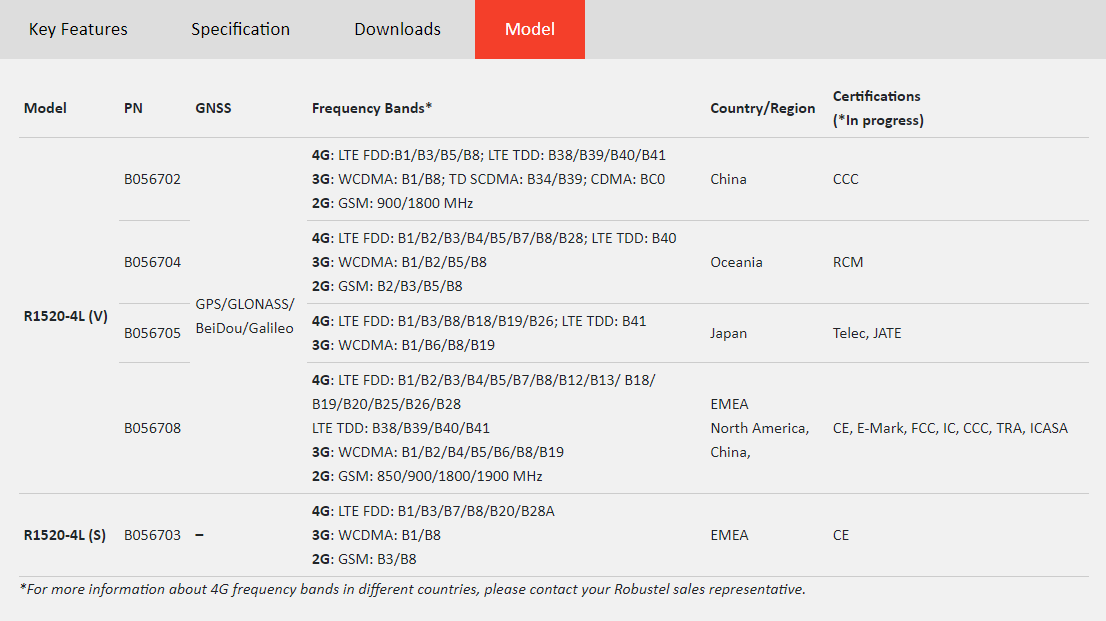Click the R1520-4L (V) model name
The width and height of the screenshot is (1106, 621).
65,316
